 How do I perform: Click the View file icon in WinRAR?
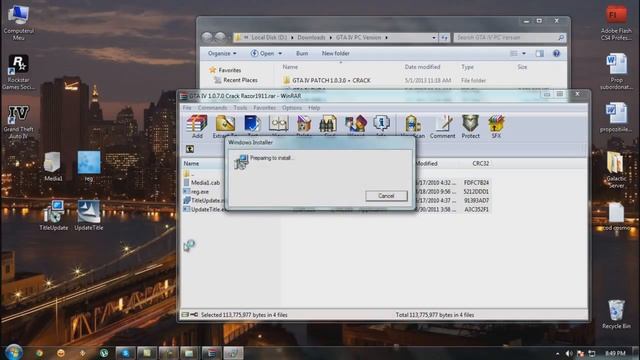(278, 127)
